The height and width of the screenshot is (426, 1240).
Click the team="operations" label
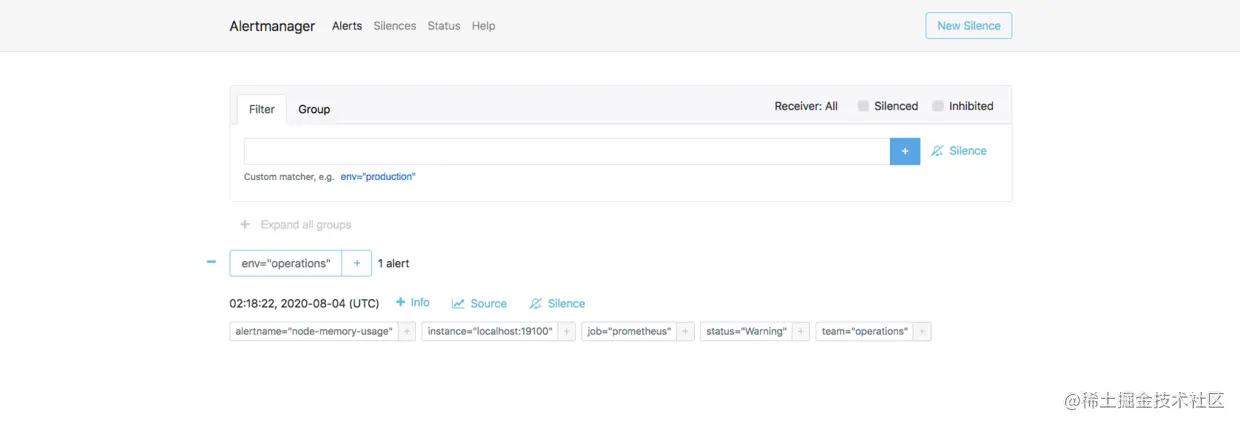865,331
